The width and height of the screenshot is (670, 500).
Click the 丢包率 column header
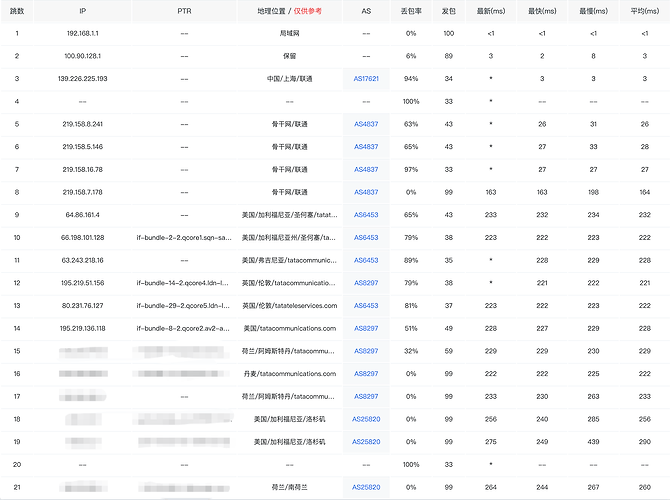pos(411,11)
